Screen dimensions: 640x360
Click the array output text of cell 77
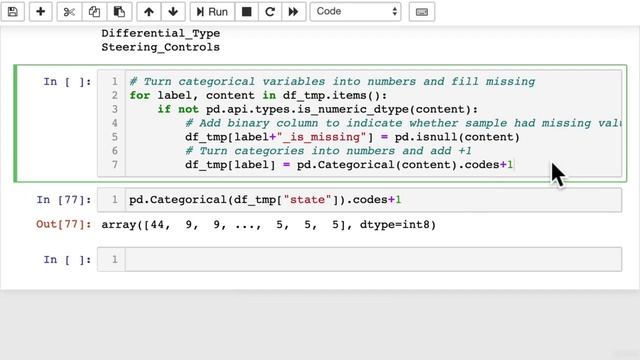(269, 224)
